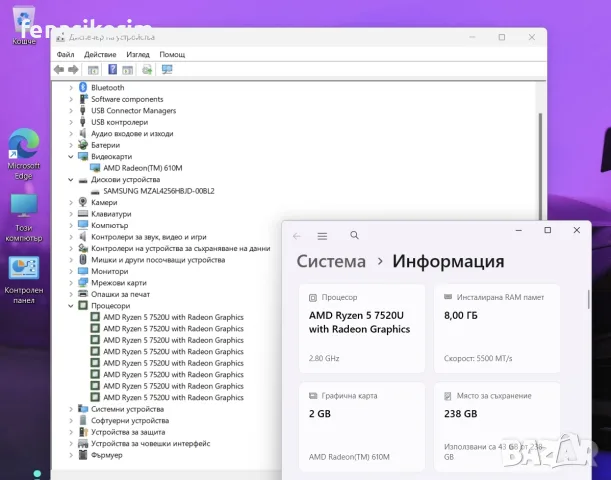Expand the USB контролери node

click(71, 122)
